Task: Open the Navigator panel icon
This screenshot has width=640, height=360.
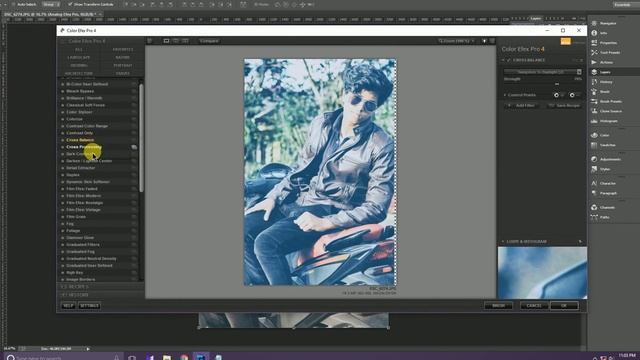Action: [x=594, y=23]
